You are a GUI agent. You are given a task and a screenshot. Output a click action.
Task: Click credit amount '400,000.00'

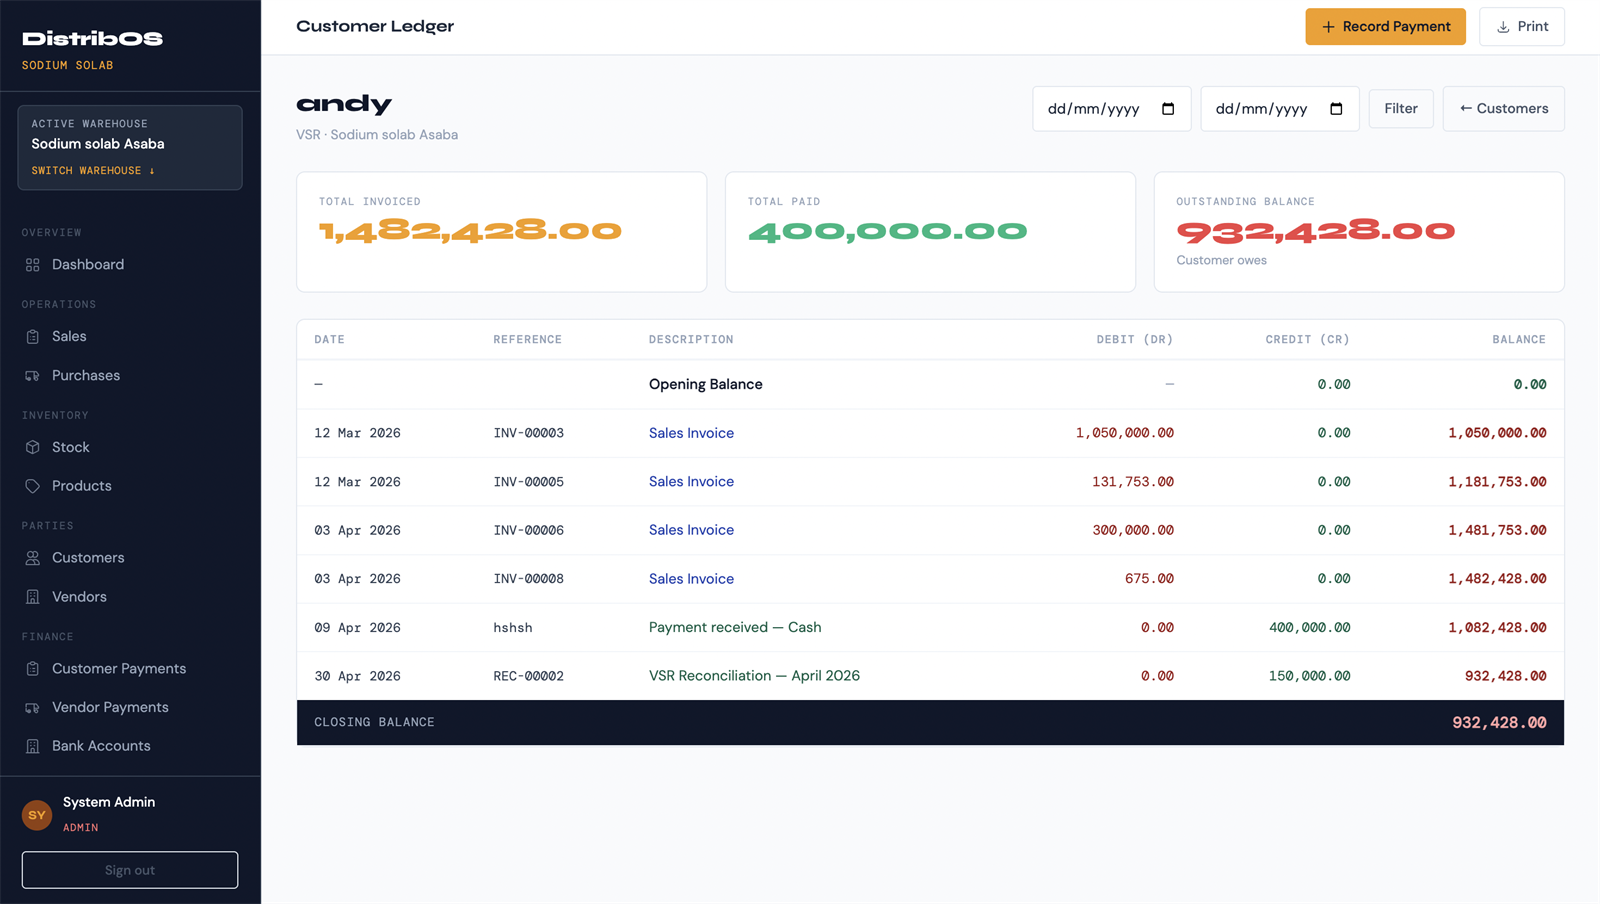(1310, 628)
